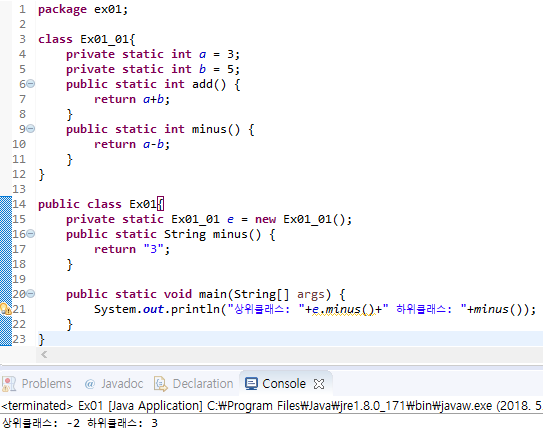Click 'return "3";' on line 17
The image size is (543, 435).
point(132,249)
